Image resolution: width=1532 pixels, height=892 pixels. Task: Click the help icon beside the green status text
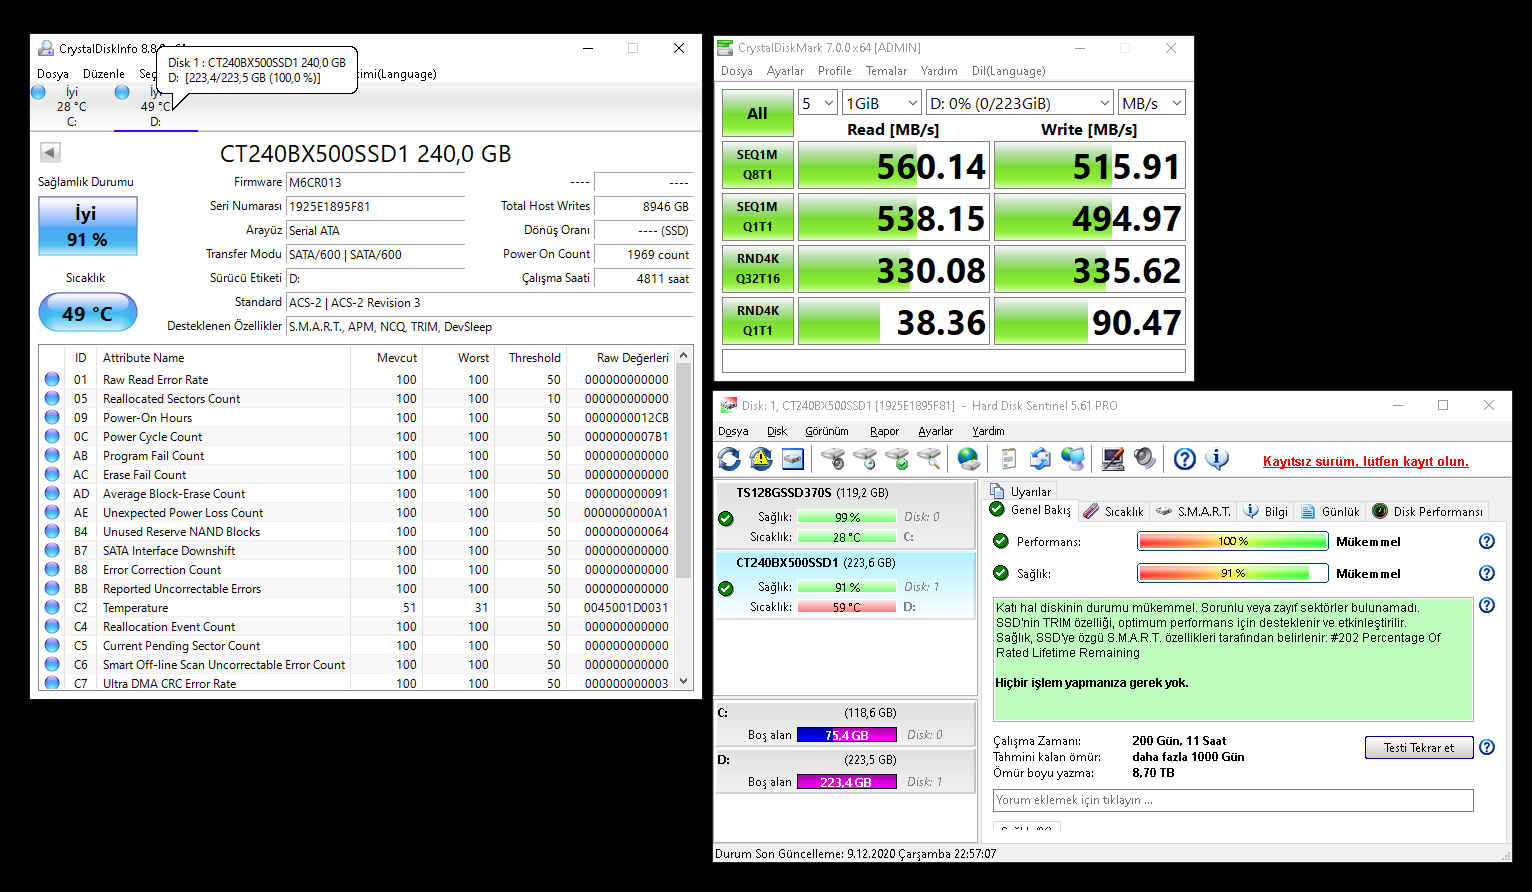pyautogui.click(x=1487, y=605)
